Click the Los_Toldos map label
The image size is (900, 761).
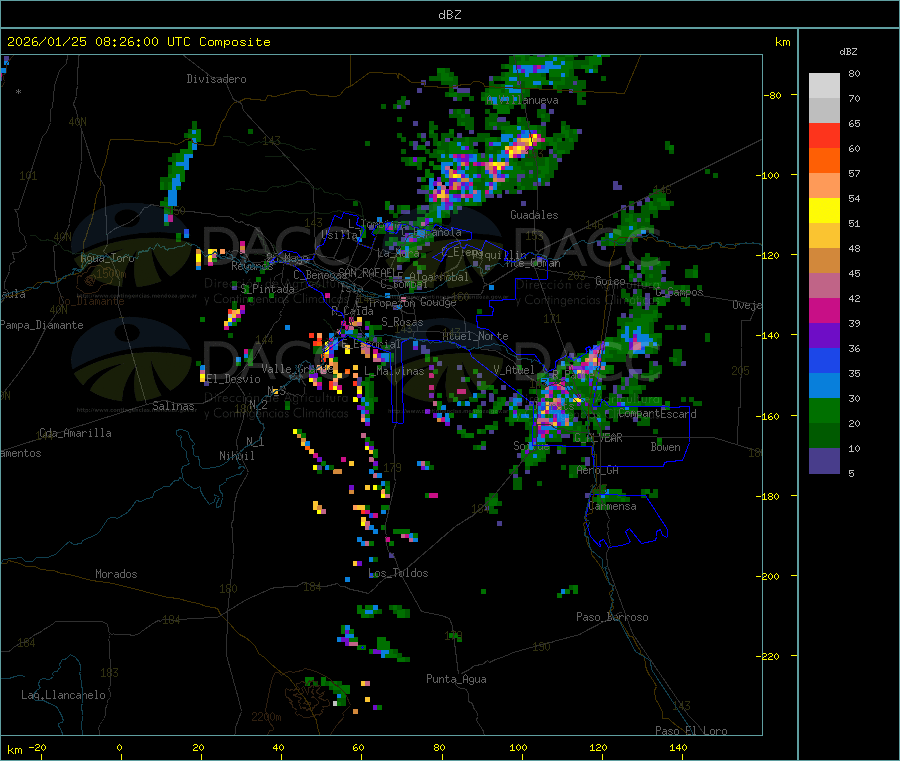coord(398,573)
